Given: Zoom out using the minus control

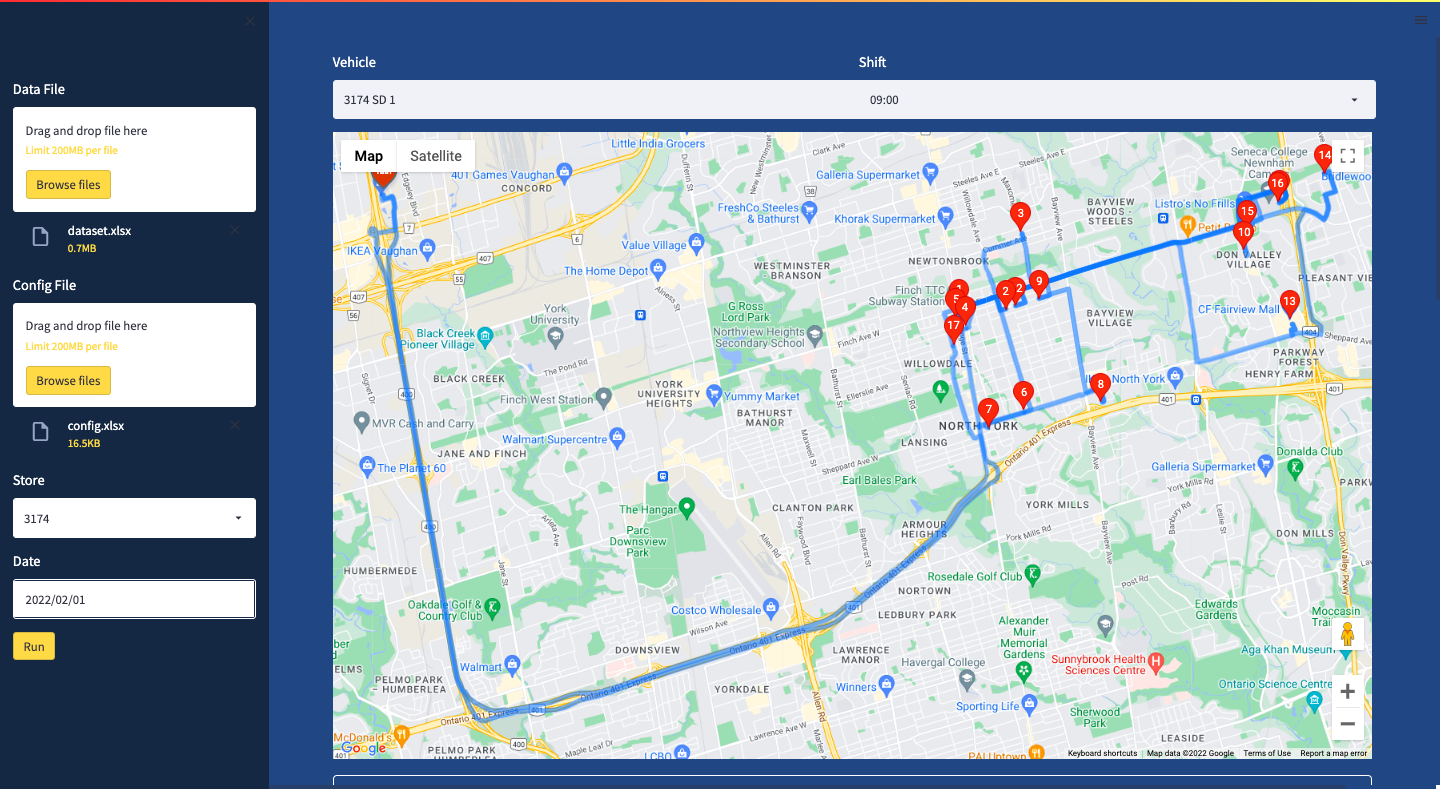Looking at the screenshot, I should 1347,724.
